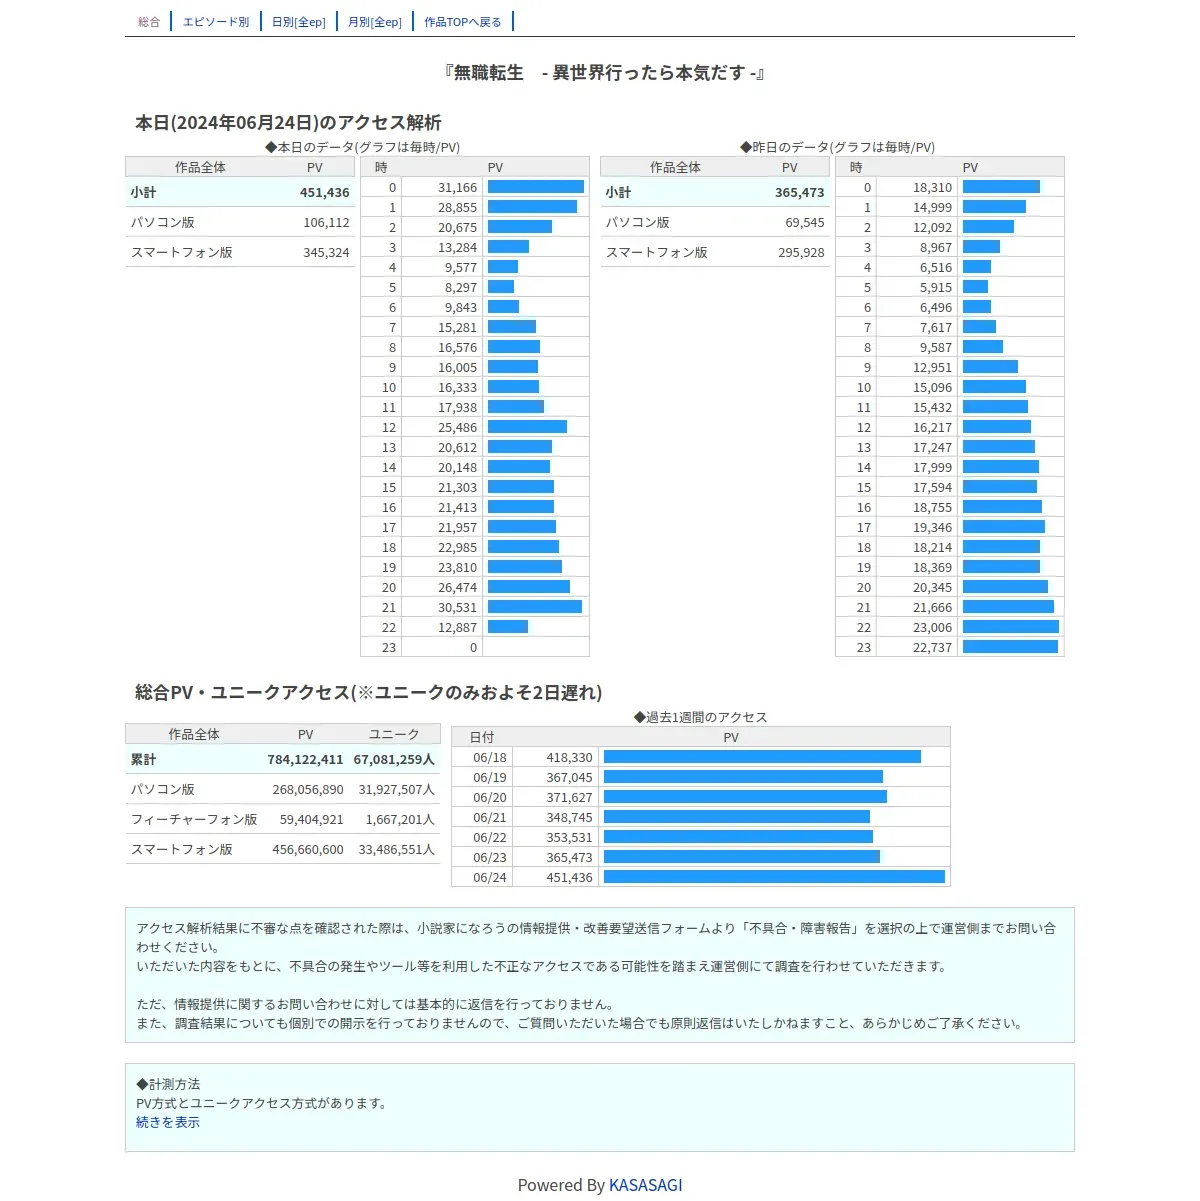Open the 総合 tab

tap(149, 22)
